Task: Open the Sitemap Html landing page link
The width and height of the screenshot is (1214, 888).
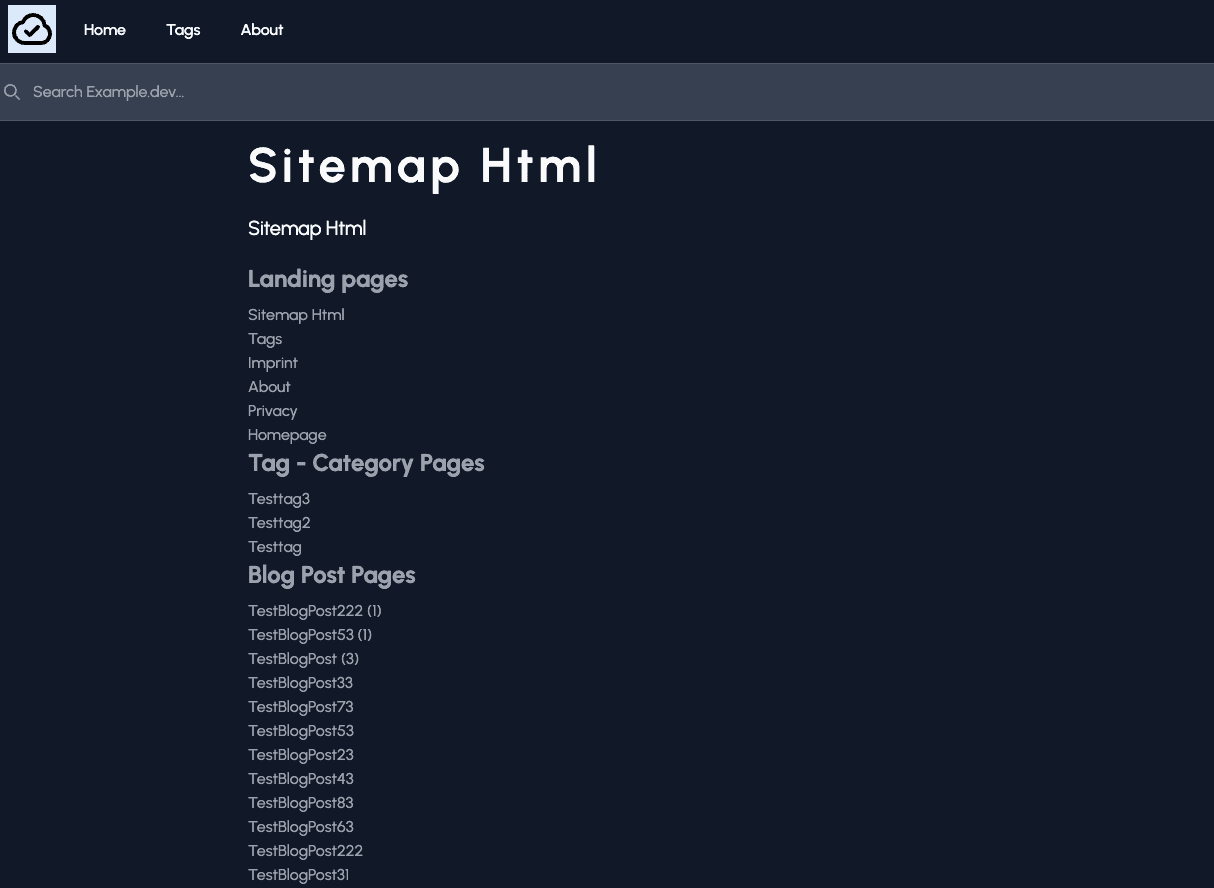Action: [296, 315]
